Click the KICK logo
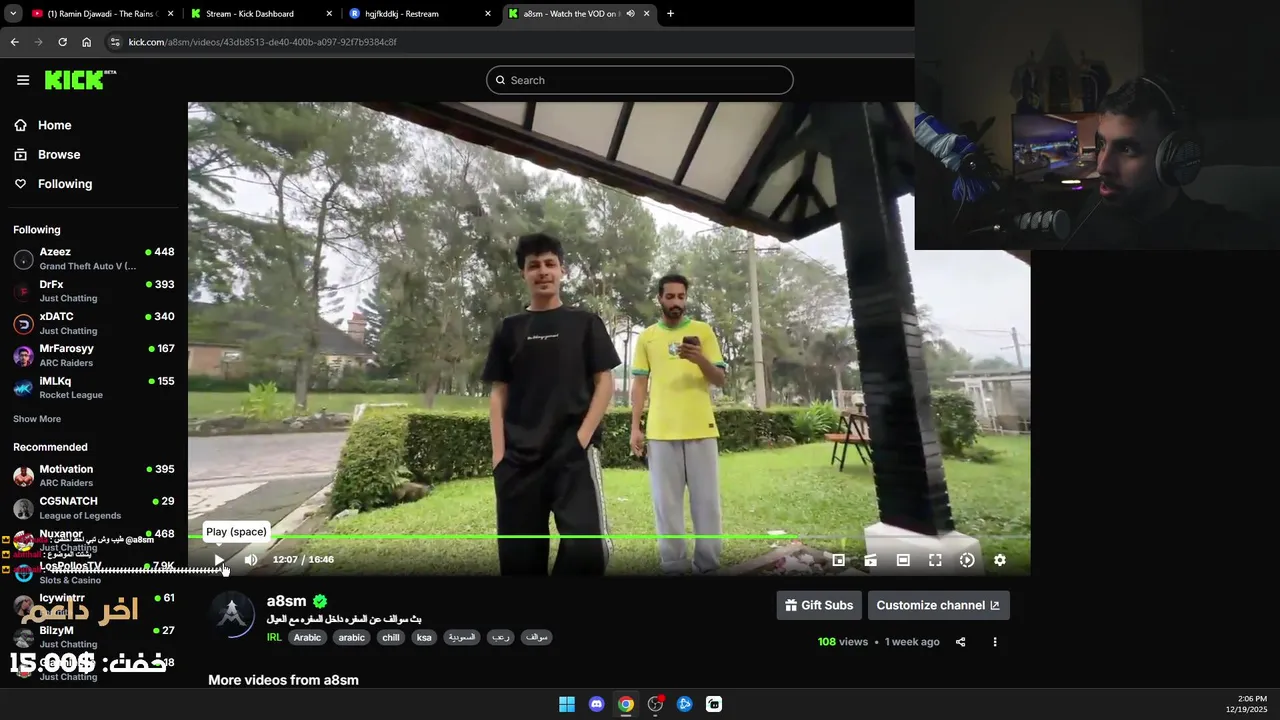Viewport: 1280px width, 720px height. [x=80, y=80]
